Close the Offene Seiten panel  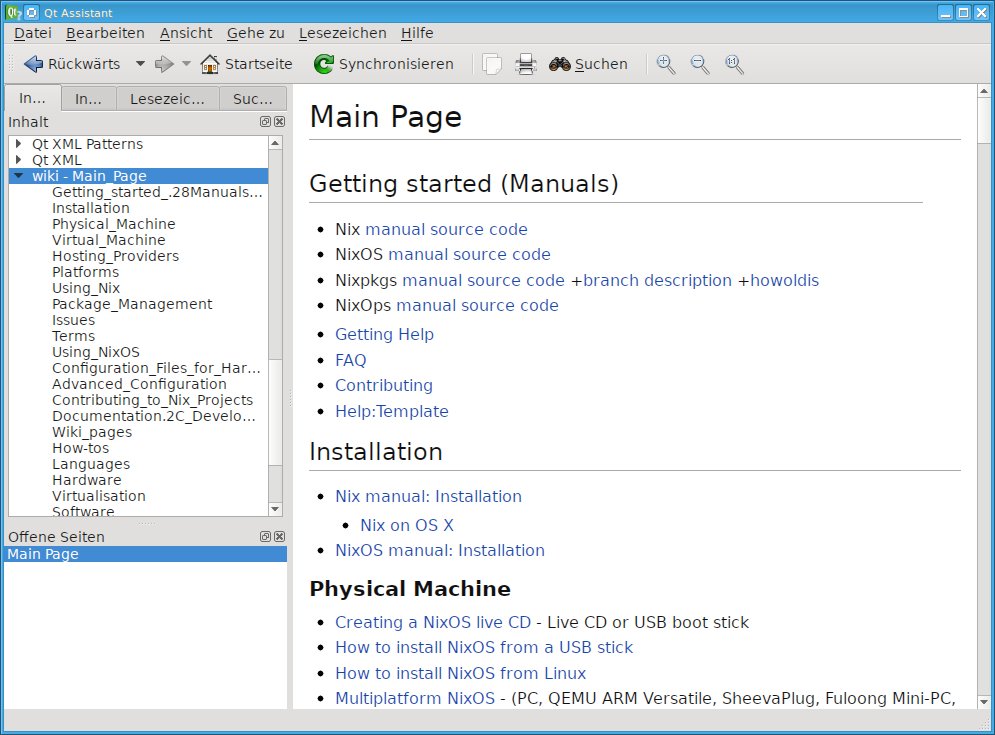tap(280, 537)
